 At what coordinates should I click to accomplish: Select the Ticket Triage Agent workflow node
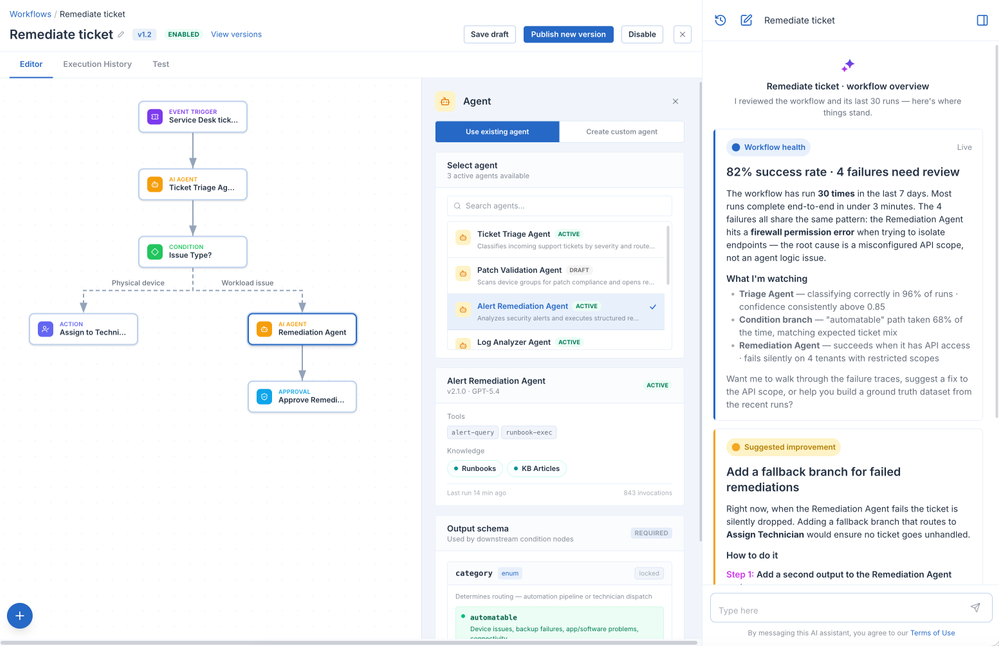tap(193, 184)
